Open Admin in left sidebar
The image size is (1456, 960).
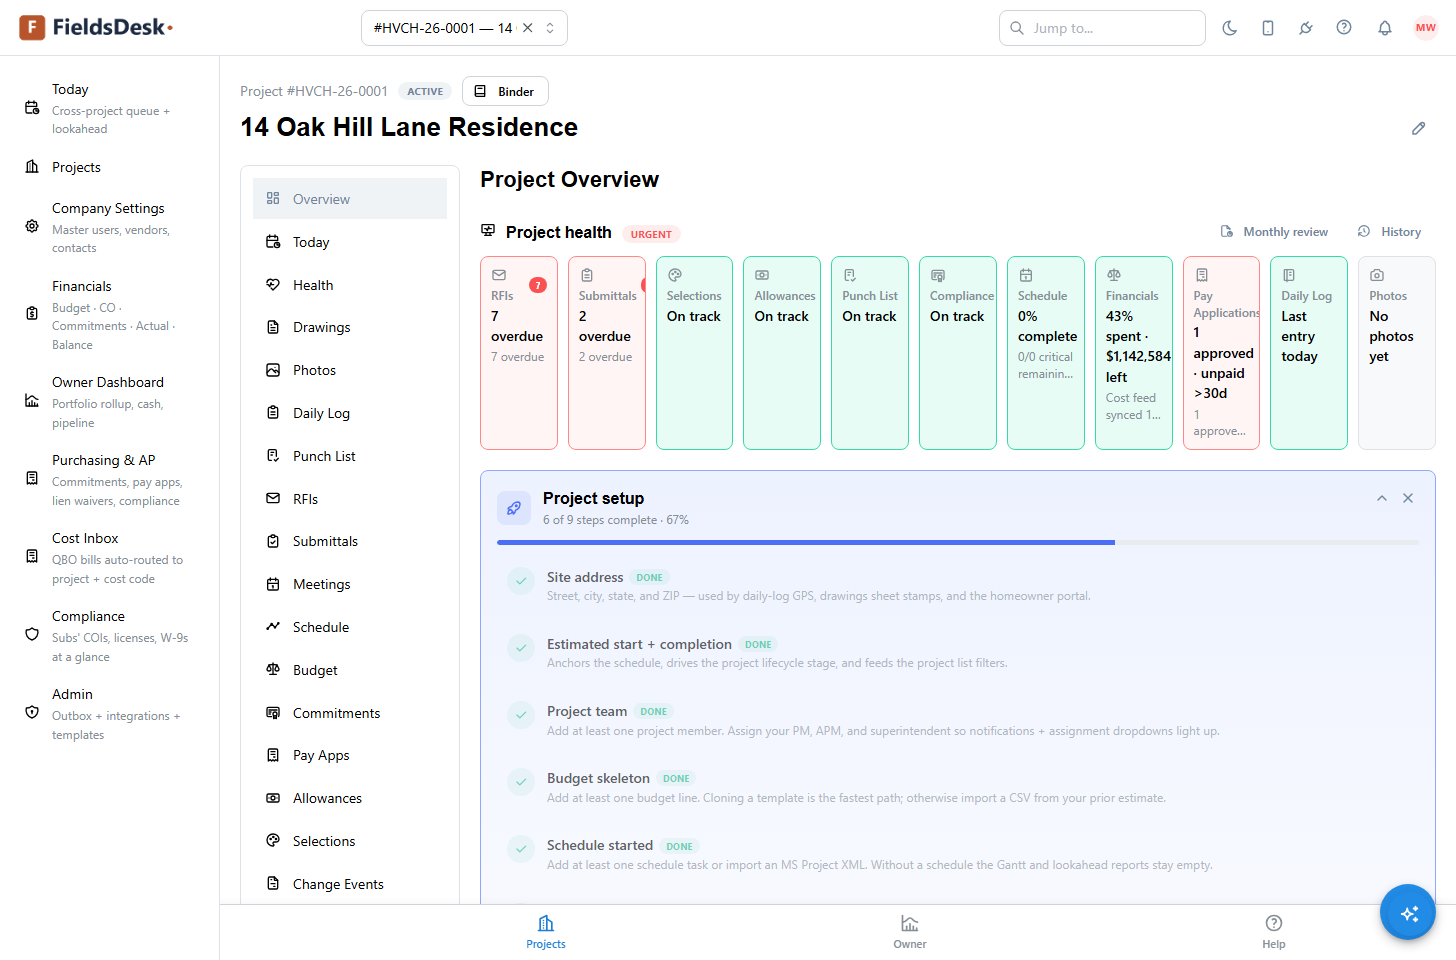(109, 713)
